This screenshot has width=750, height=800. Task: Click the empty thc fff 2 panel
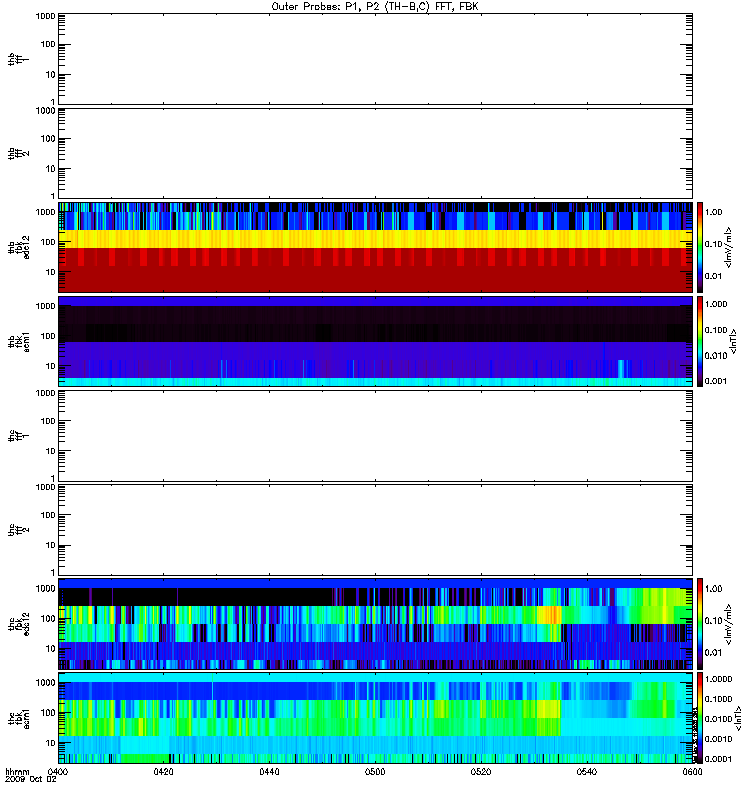pos(375,529)
